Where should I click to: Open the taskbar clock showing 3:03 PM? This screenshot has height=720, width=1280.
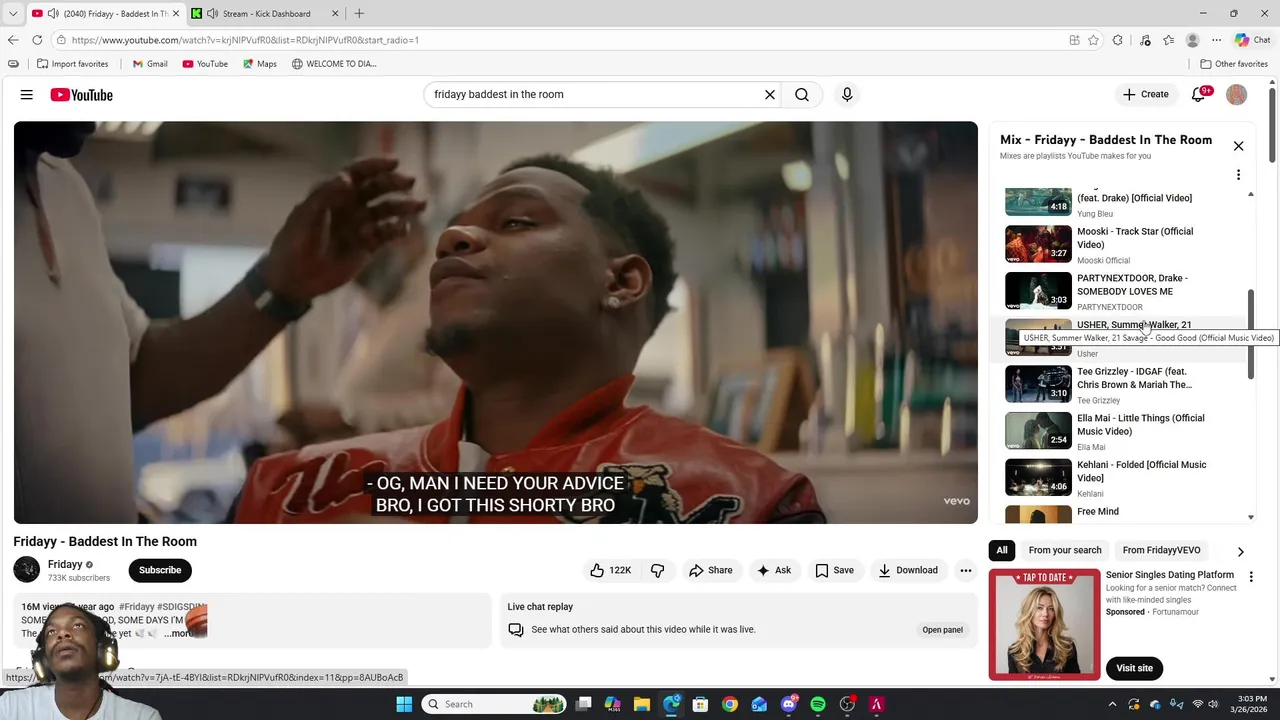[1252, 704]
